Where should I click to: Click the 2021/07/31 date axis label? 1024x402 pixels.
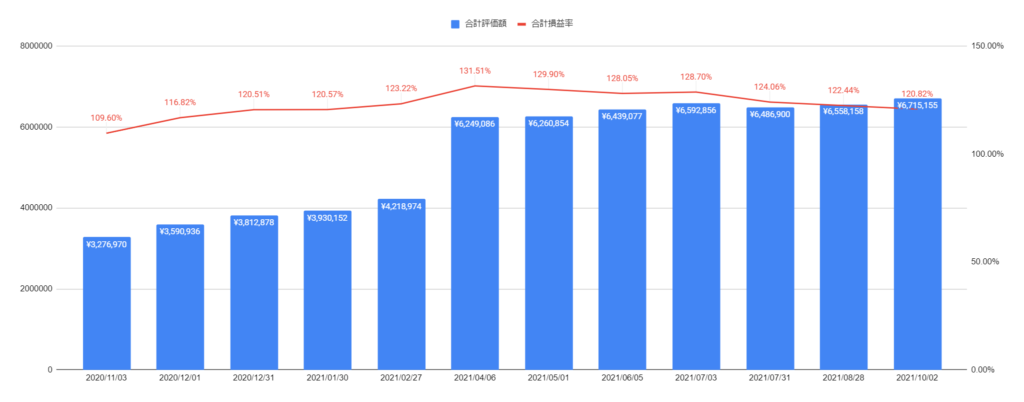point(770,378)
